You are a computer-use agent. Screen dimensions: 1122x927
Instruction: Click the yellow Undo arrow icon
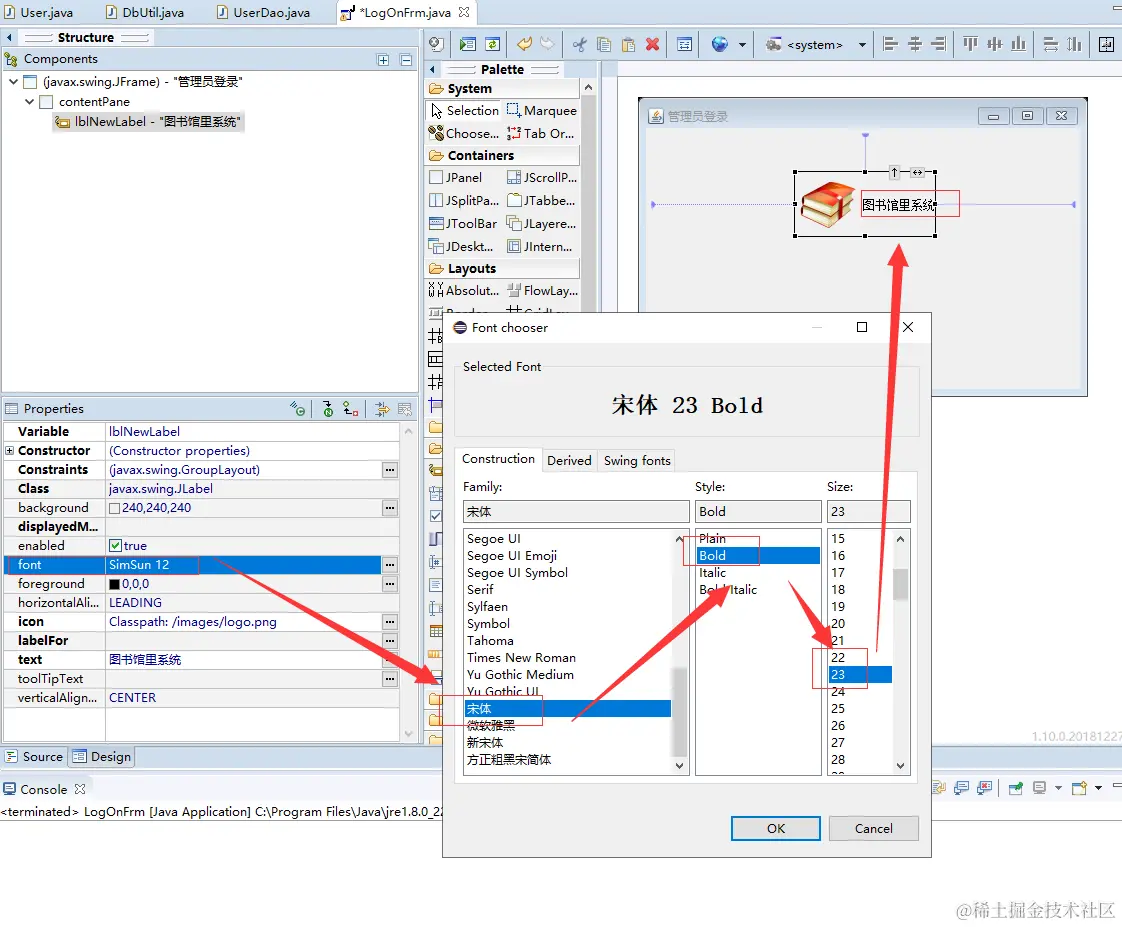[x=525, y=44]
